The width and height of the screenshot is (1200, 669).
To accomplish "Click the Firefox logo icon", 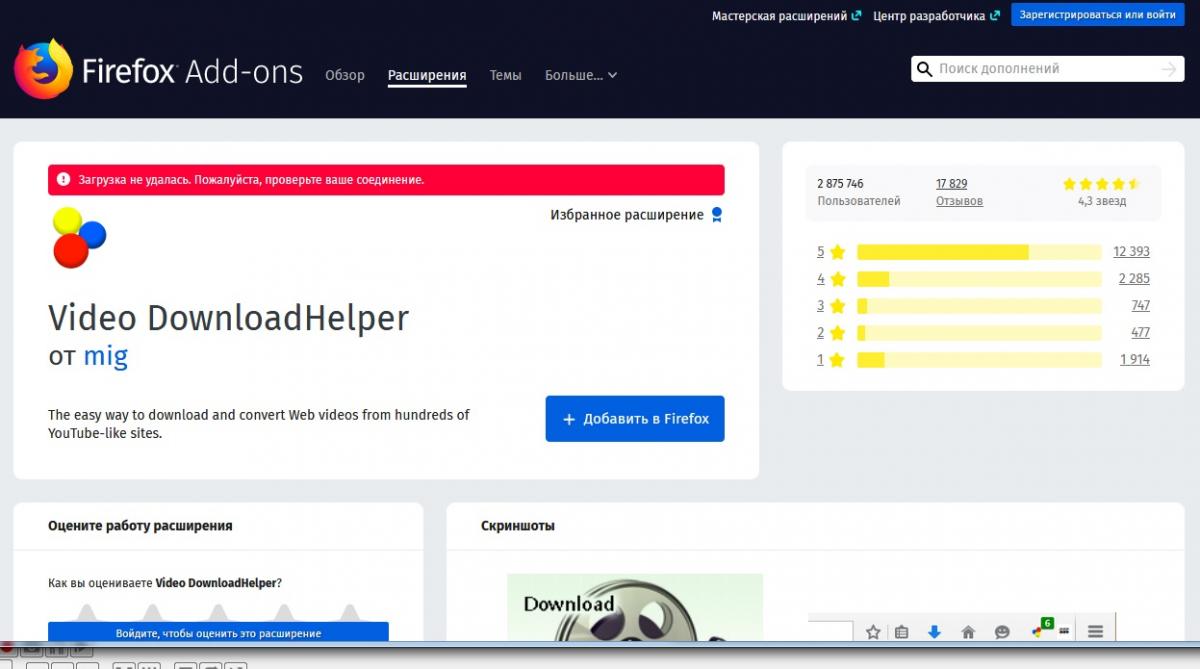I will pyautogui.click(x=43, y=68).
